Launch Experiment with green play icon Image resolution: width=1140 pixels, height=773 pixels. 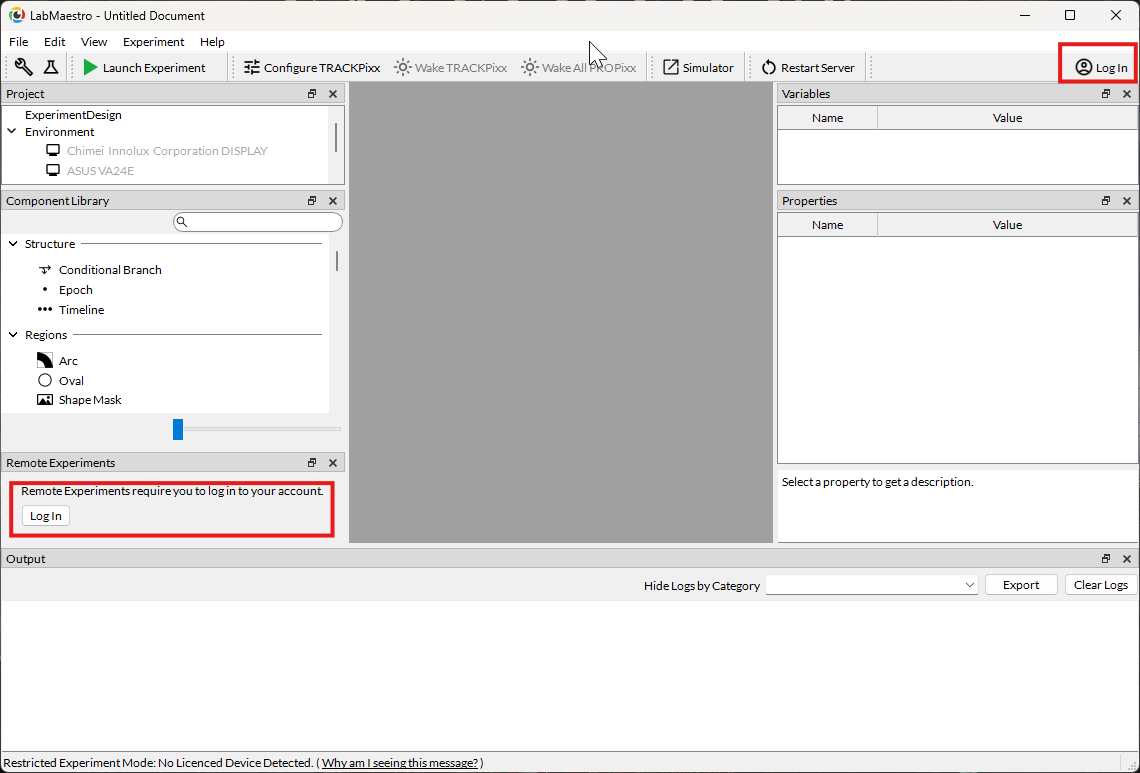pos(144,68)
